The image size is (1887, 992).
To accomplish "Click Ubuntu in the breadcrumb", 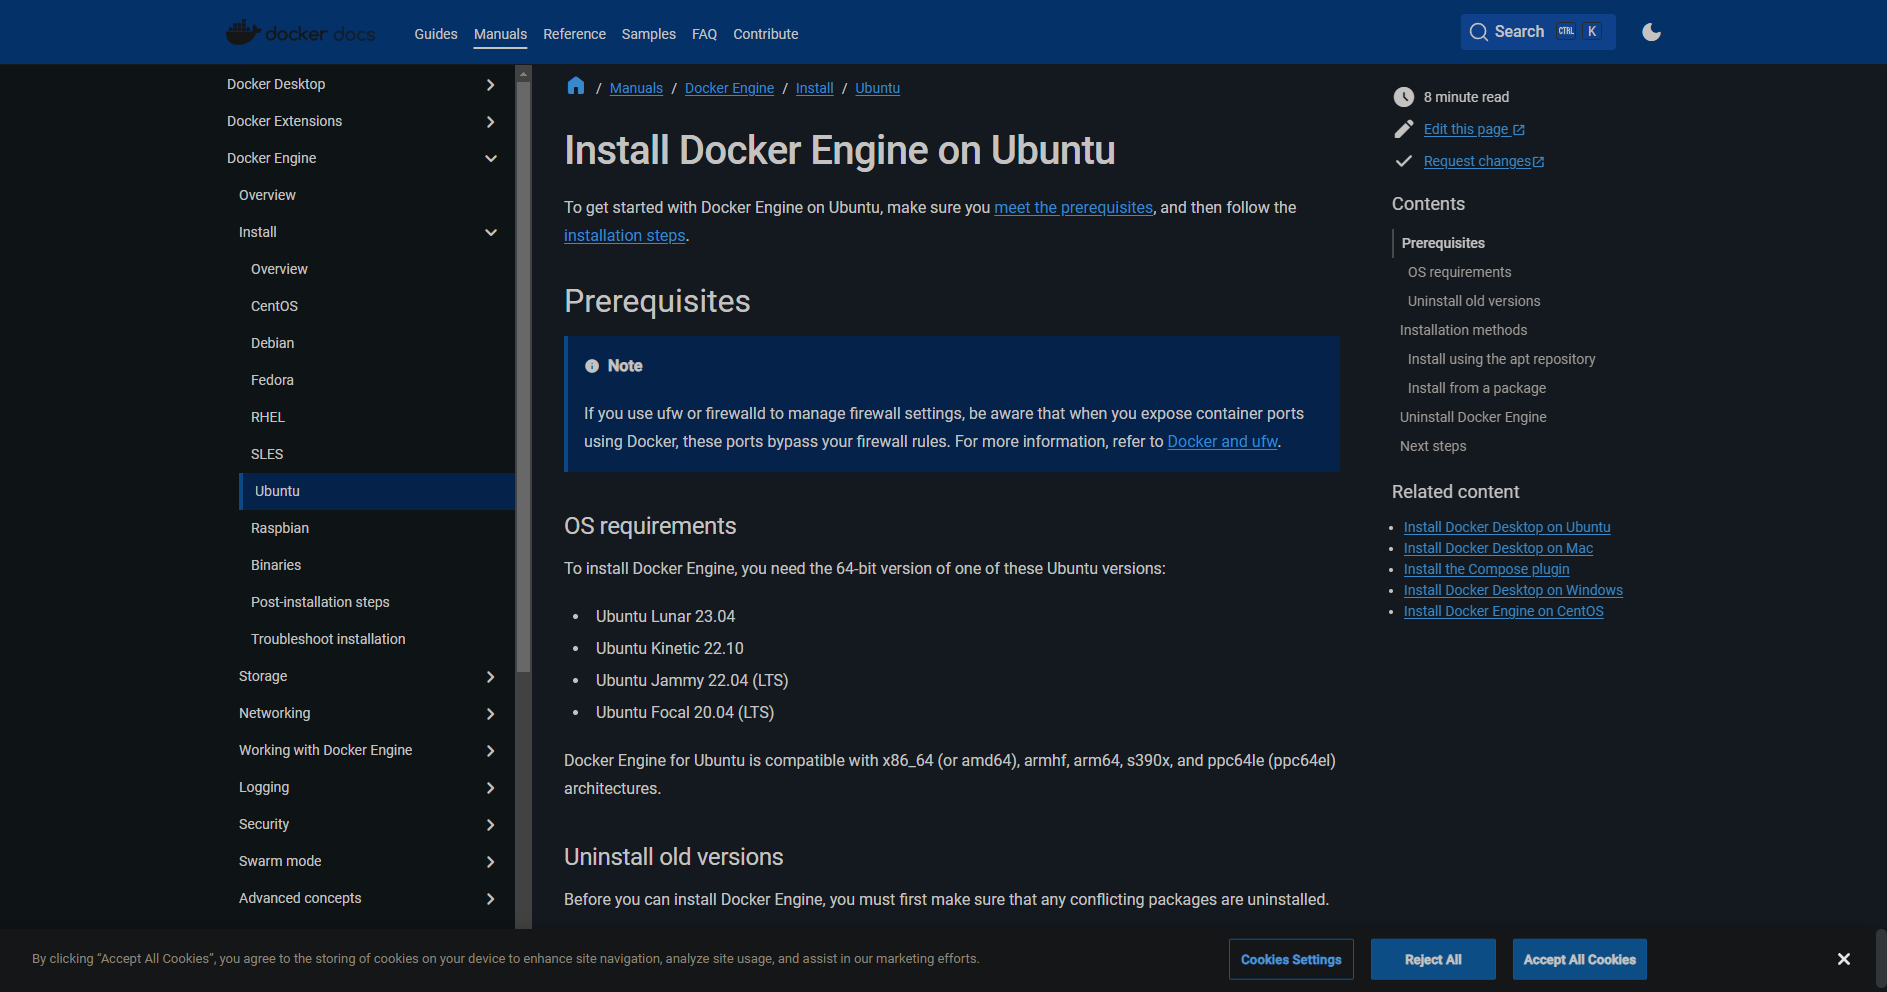I will (x=877, y=88).
